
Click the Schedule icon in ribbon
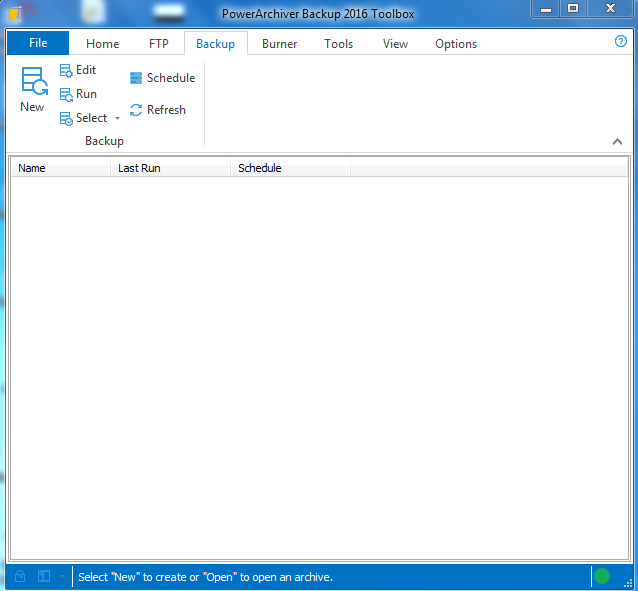click(136, 78)
